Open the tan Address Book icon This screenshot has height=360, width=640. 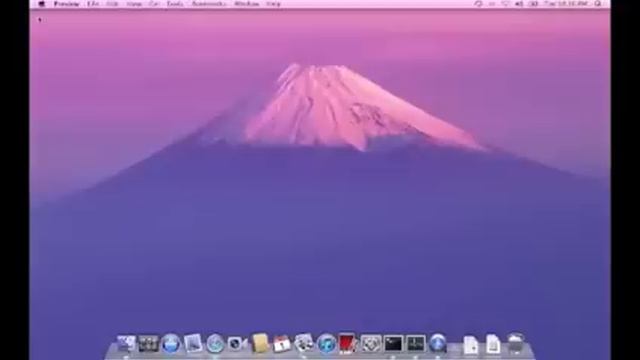[x=260, y=343]
